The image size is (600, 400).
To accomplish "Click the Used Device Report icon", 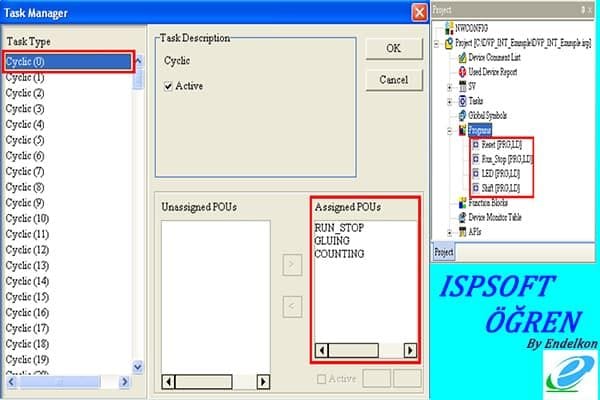I will (x=463, y=73).
